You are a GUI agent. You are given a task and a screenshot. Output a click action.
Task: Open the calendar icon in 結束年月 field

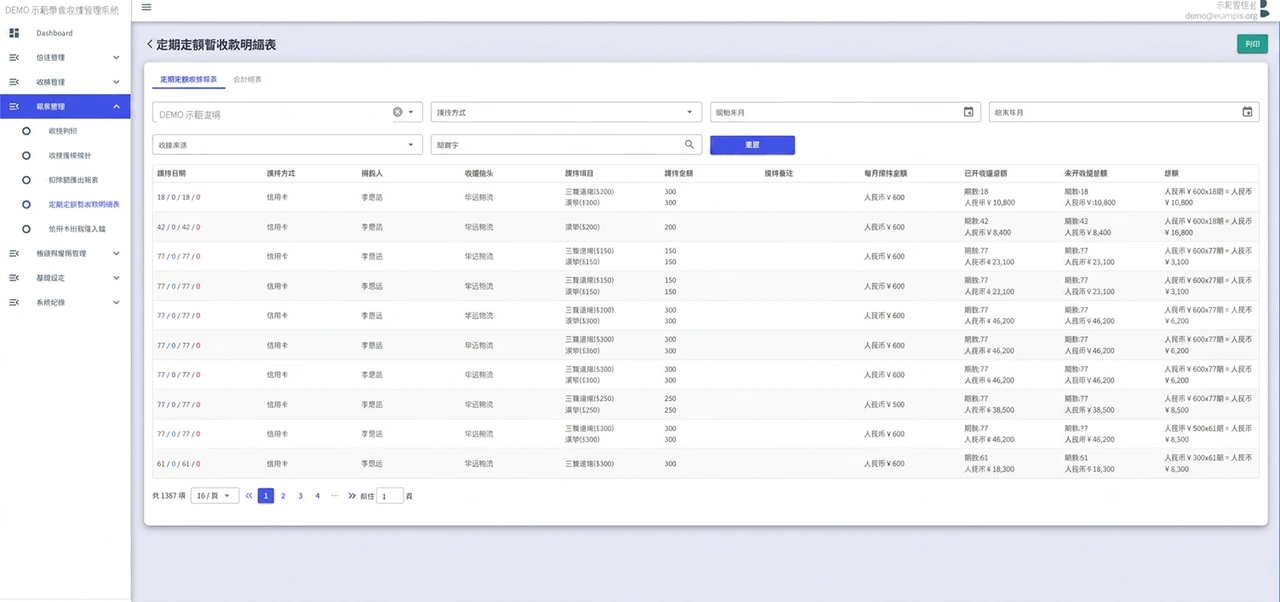[1247, 112]
